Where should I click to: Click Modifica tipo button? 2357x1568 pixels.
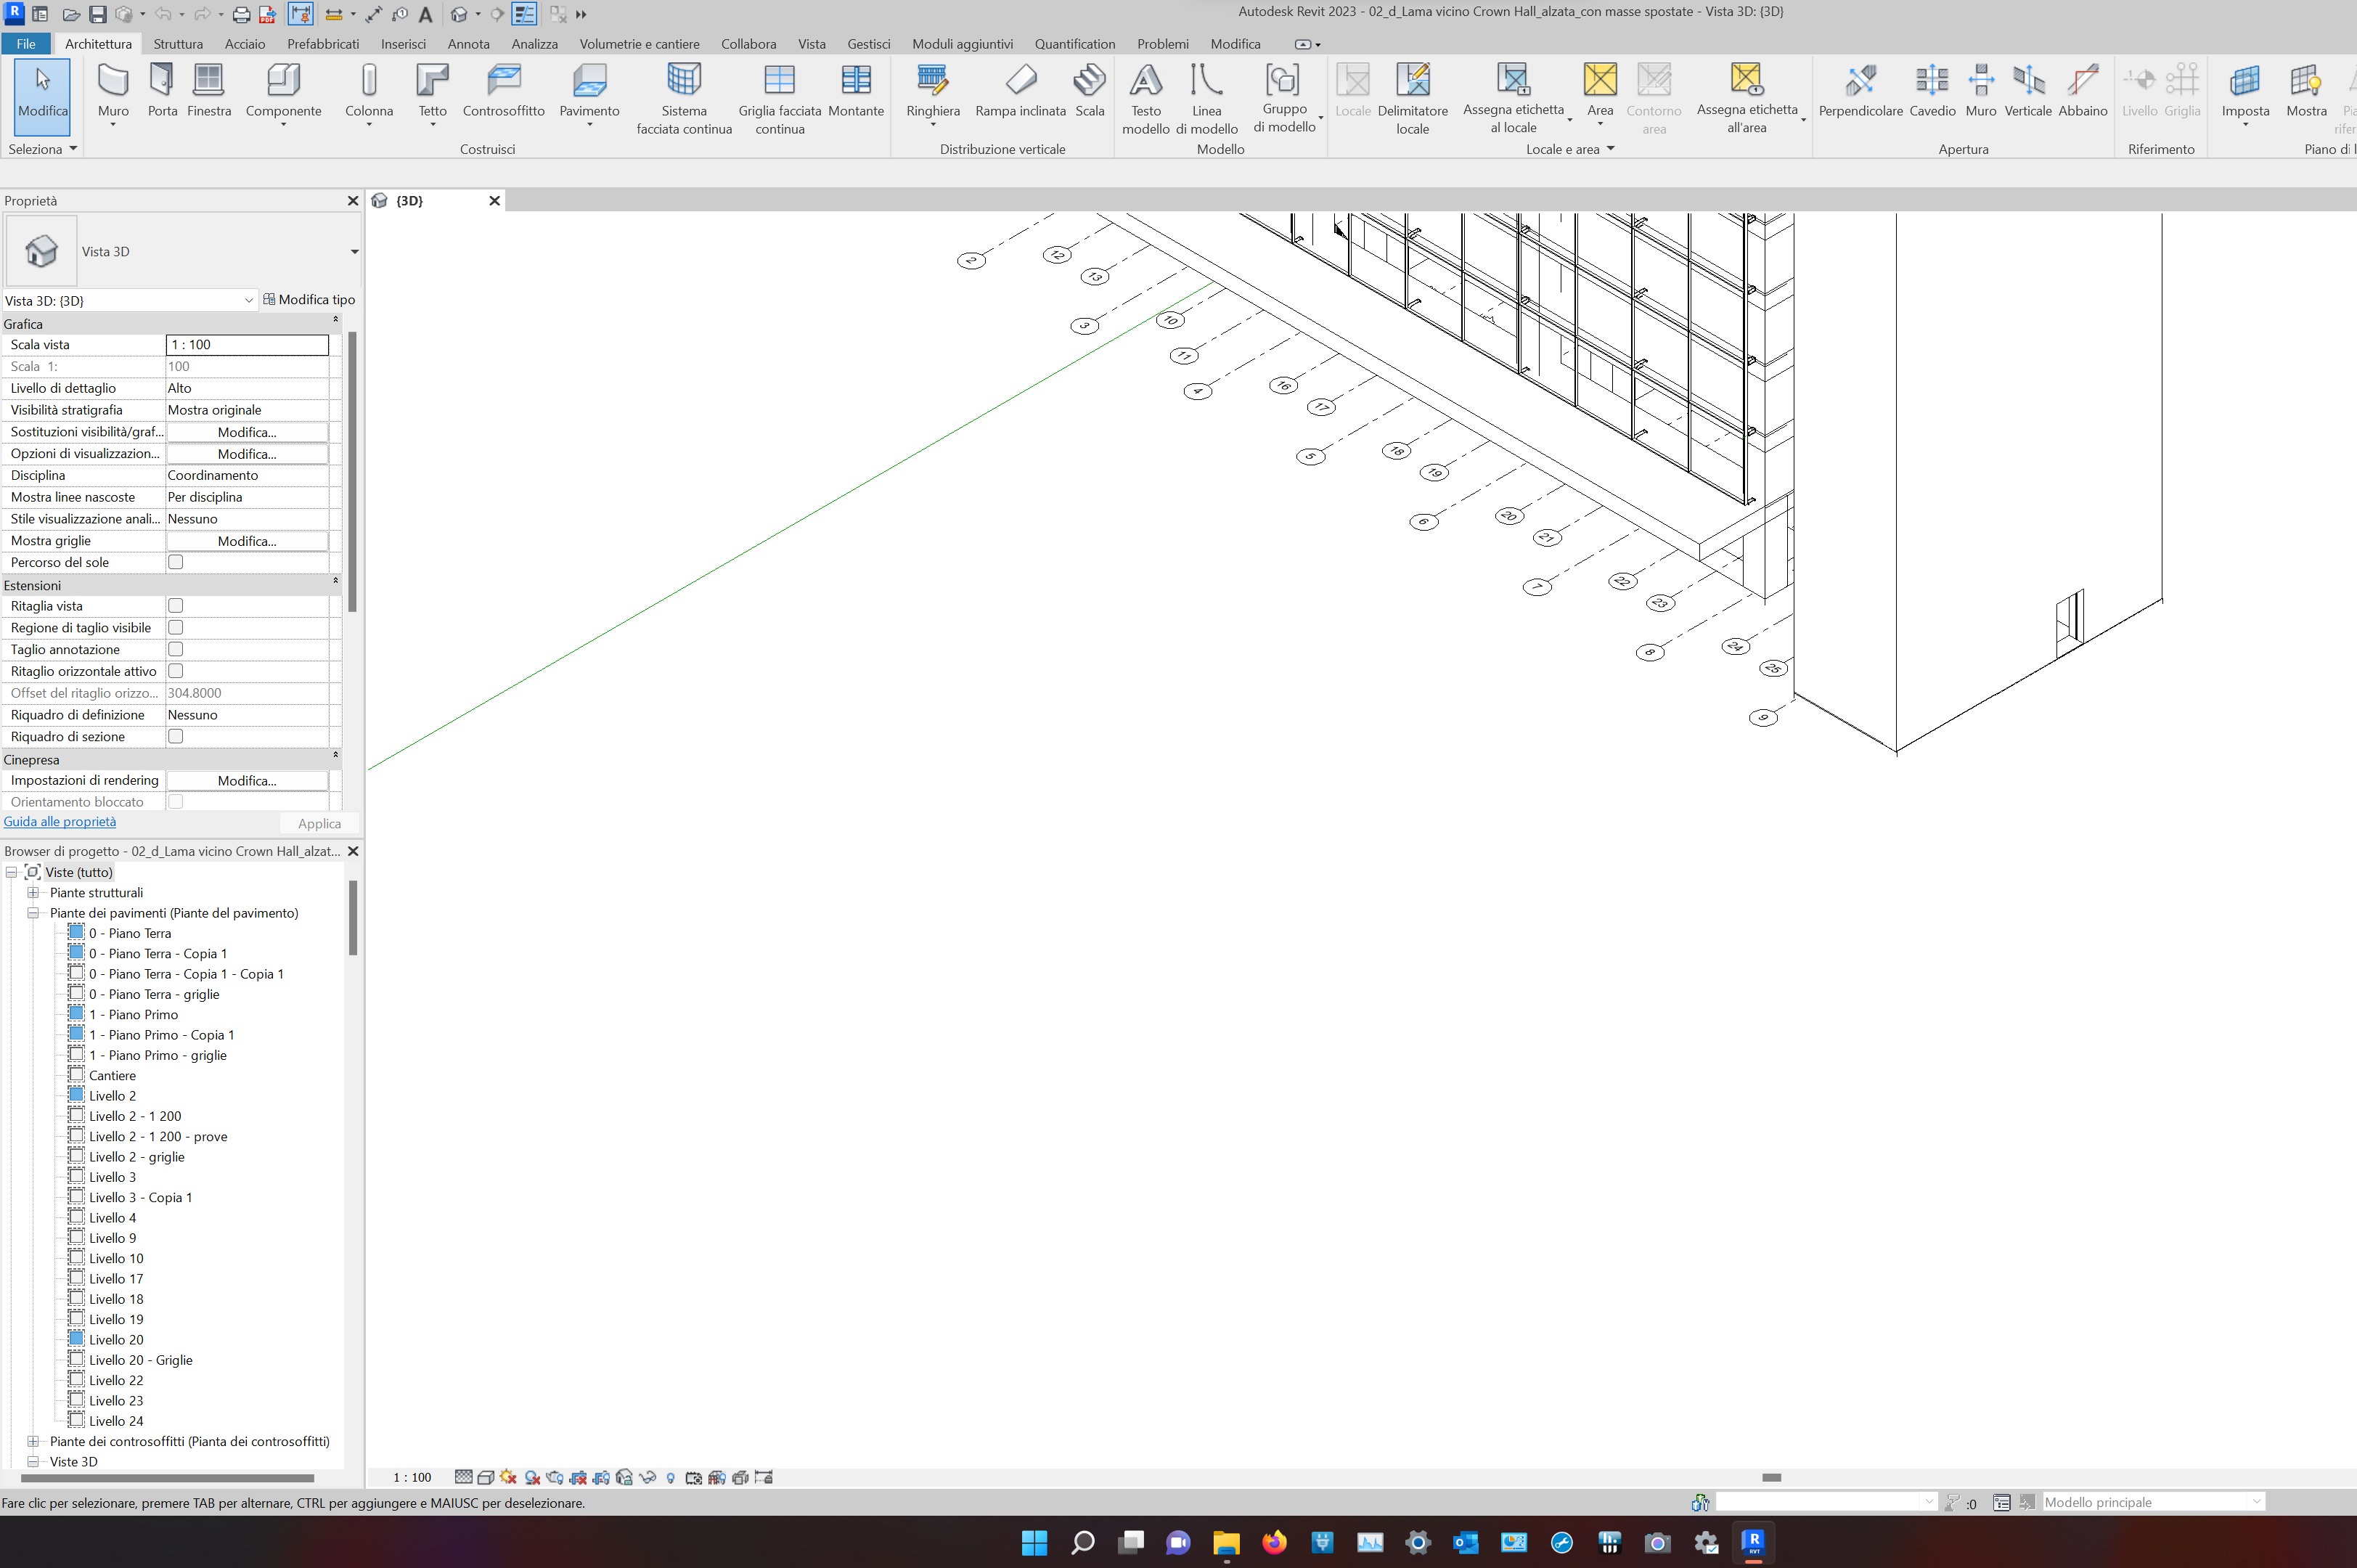309,300
